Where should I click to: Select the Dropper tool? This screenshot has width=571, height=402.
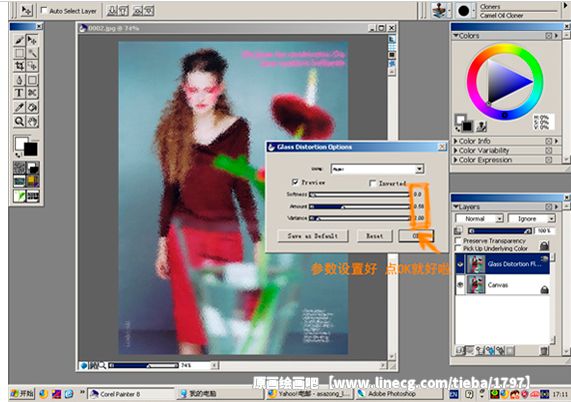coord(19,107)
